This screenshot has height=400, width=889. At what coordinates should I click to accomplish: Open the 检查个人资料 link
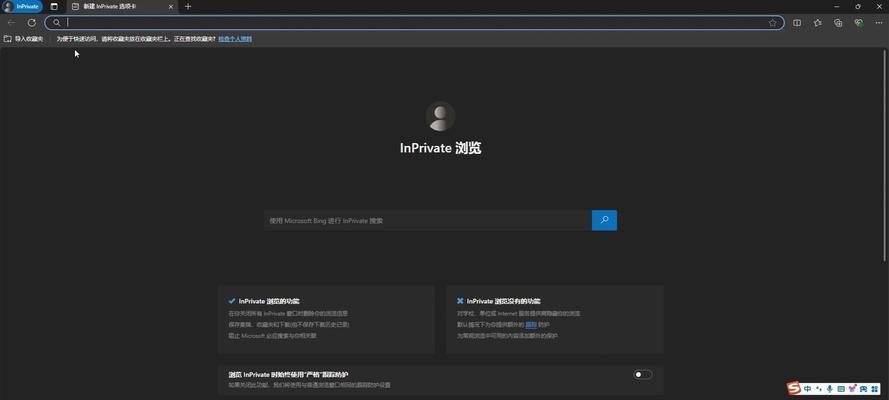click(x=235, y=39)
